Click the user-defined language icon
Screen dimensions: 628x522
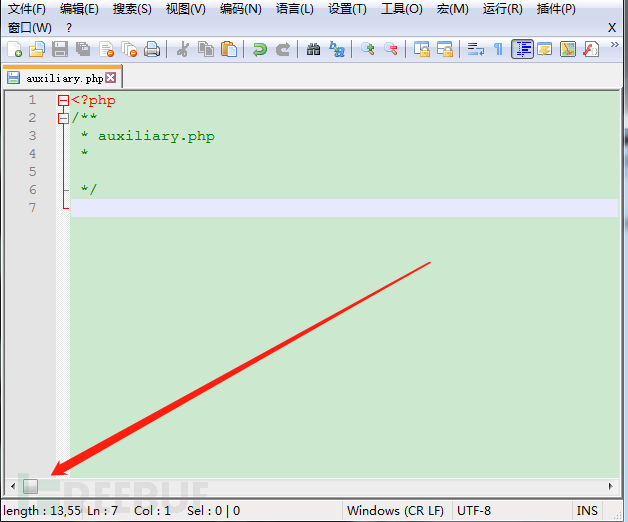[545, 50]
